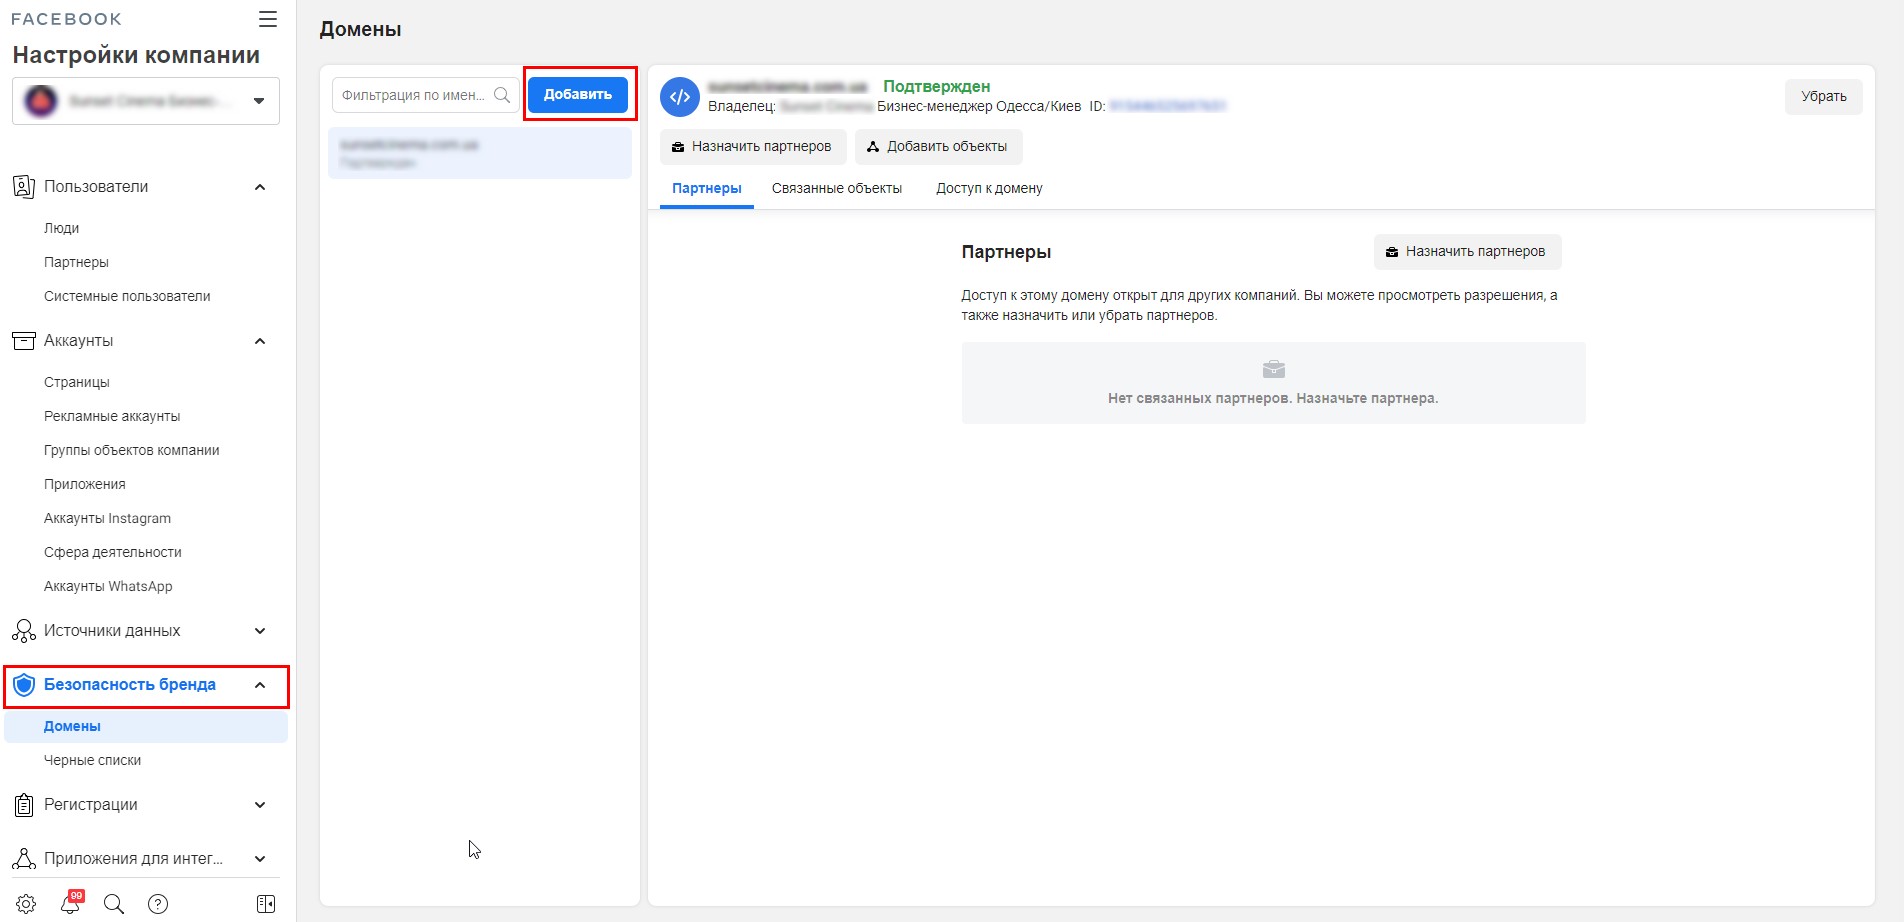The image size is (1904, 922).
Task: Open Черные списки
Action: (92, 760)
